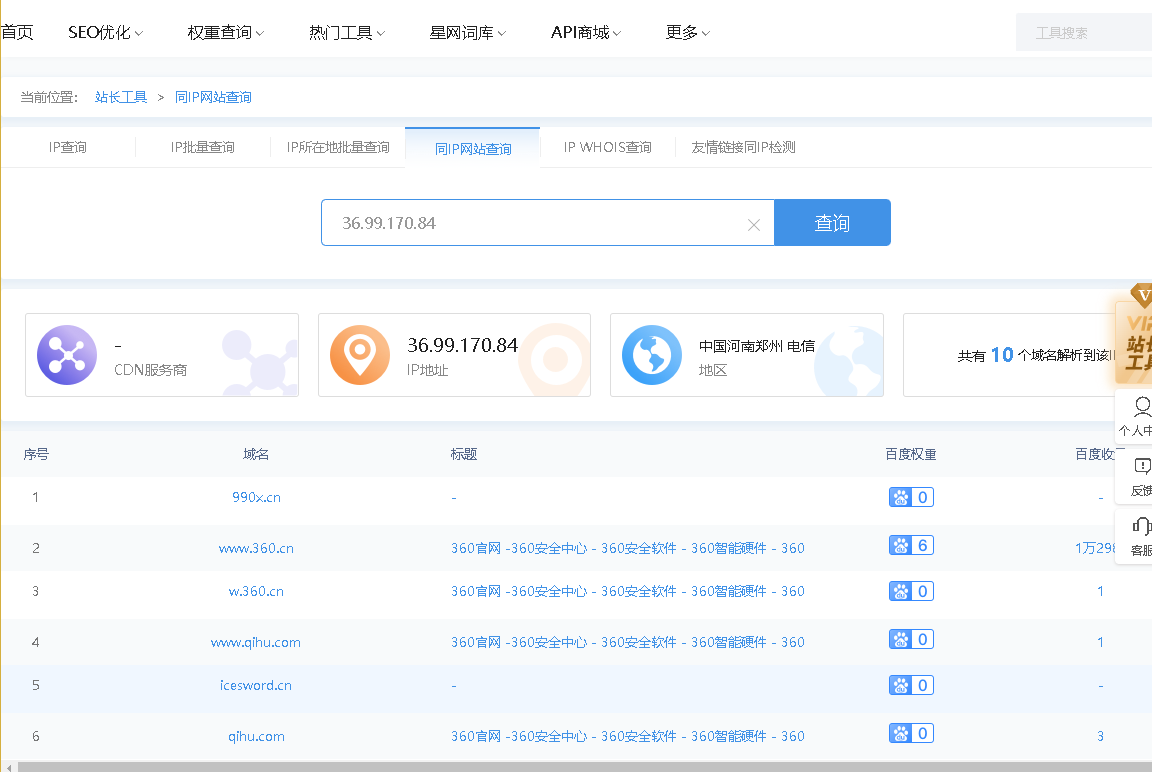Open 站长工具 breadcrumb link
The image size is (1152, 772).
[120, 97]
